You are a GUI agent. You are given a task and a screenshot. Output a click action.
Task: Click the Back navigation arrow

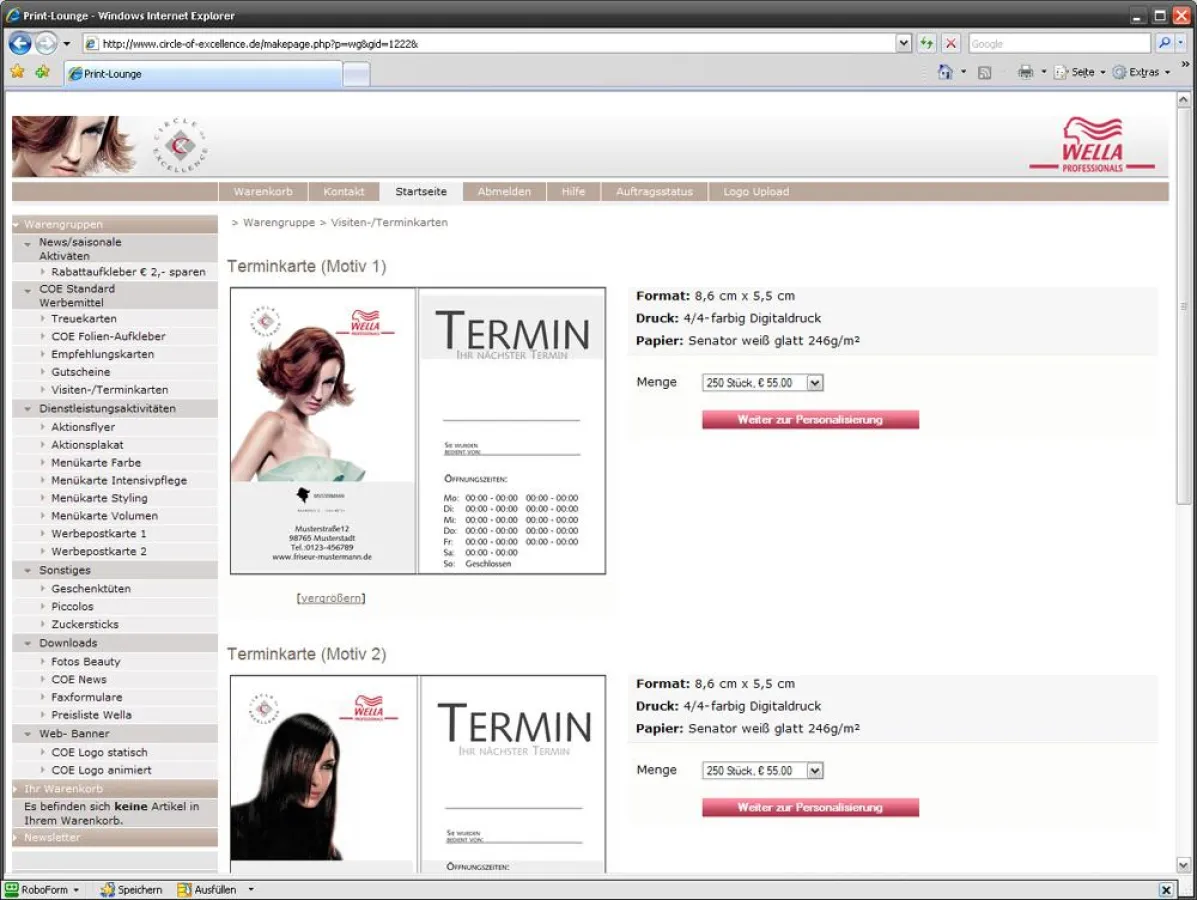(x=19, y=43)
